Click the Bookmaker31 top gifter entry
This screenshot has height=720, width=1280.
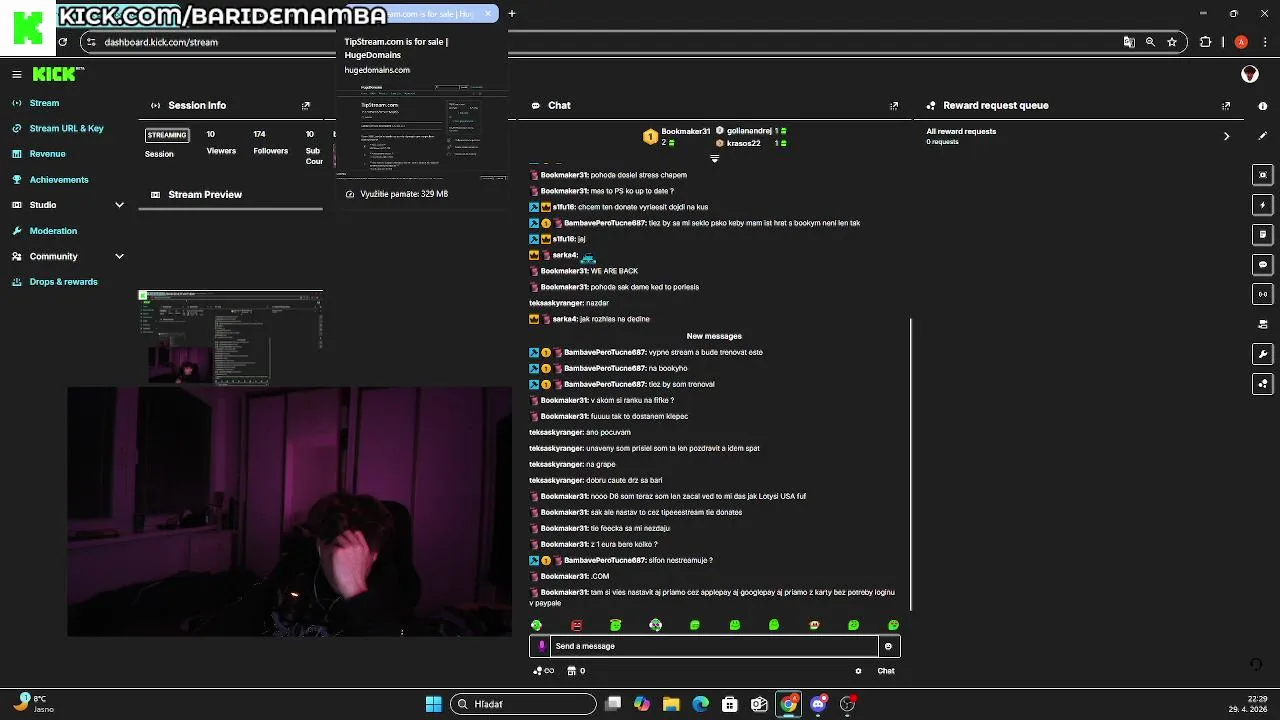click(x=677, y=137)
